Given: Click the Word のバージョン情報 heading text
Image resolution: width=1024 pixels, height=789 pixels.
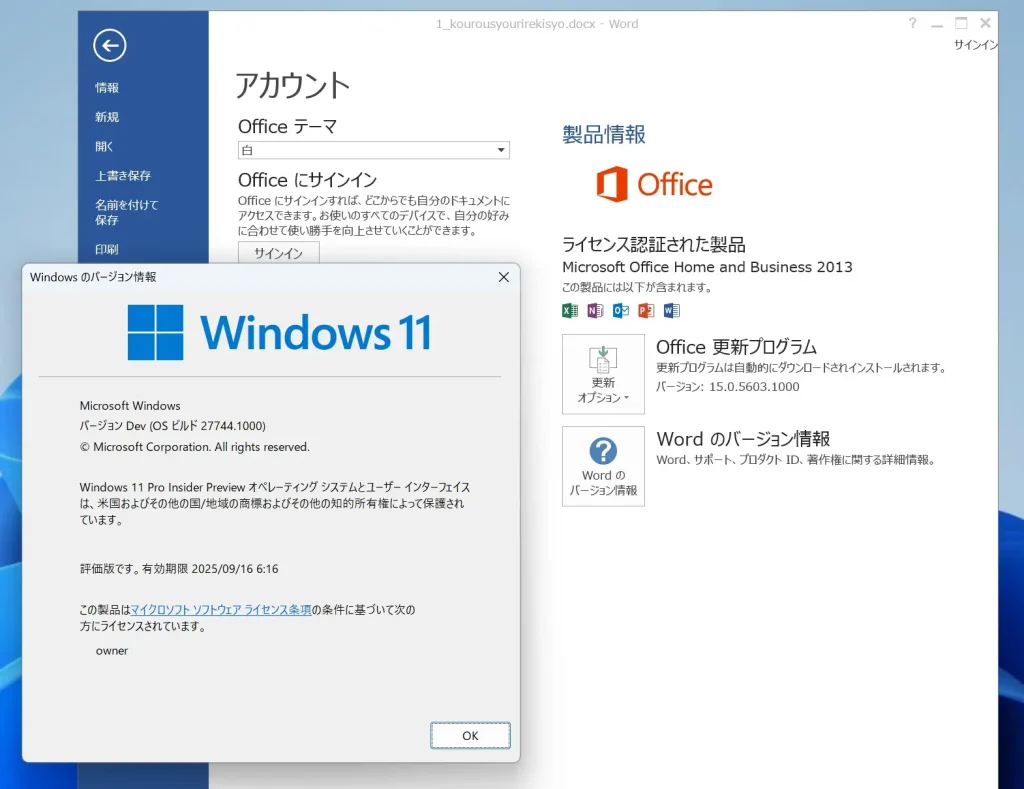Looking at the screenshot, I should pos(743,439).
